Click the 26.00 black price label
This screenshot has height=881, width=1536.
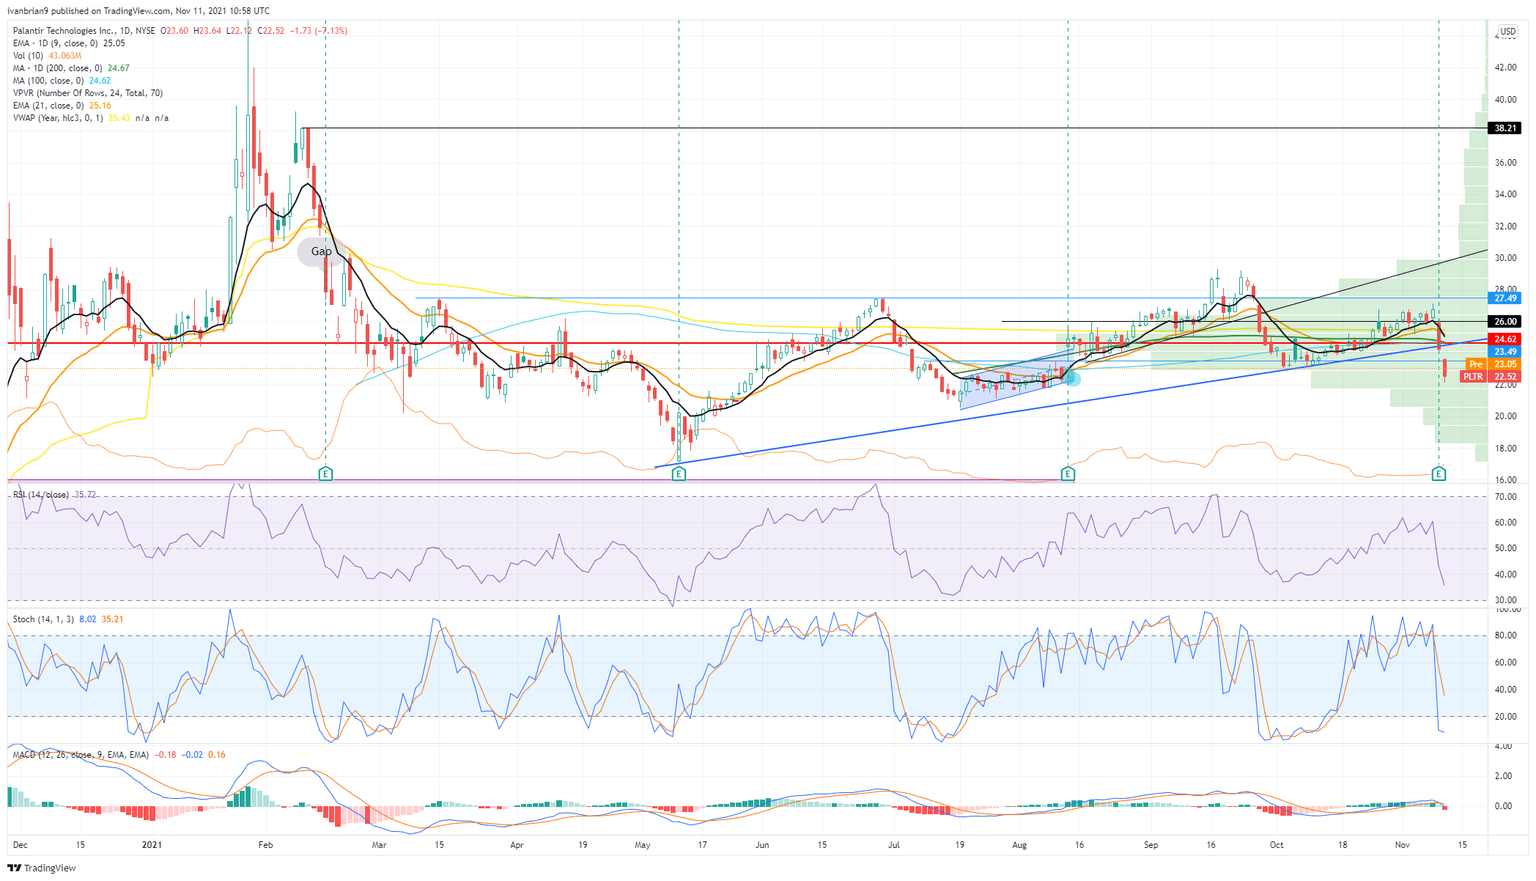(1505, 321)
